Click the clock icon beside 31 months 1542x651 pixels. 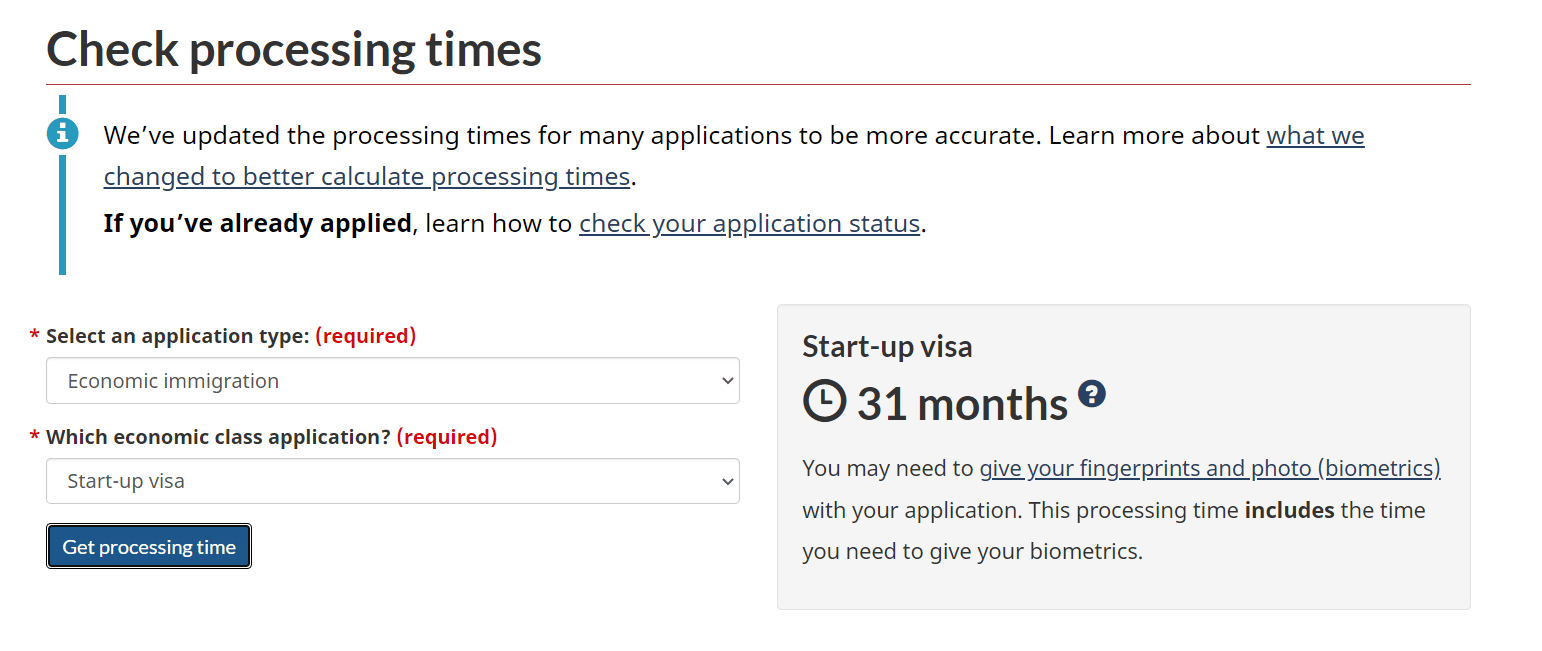pyautogui.click(x=824, y=402)
